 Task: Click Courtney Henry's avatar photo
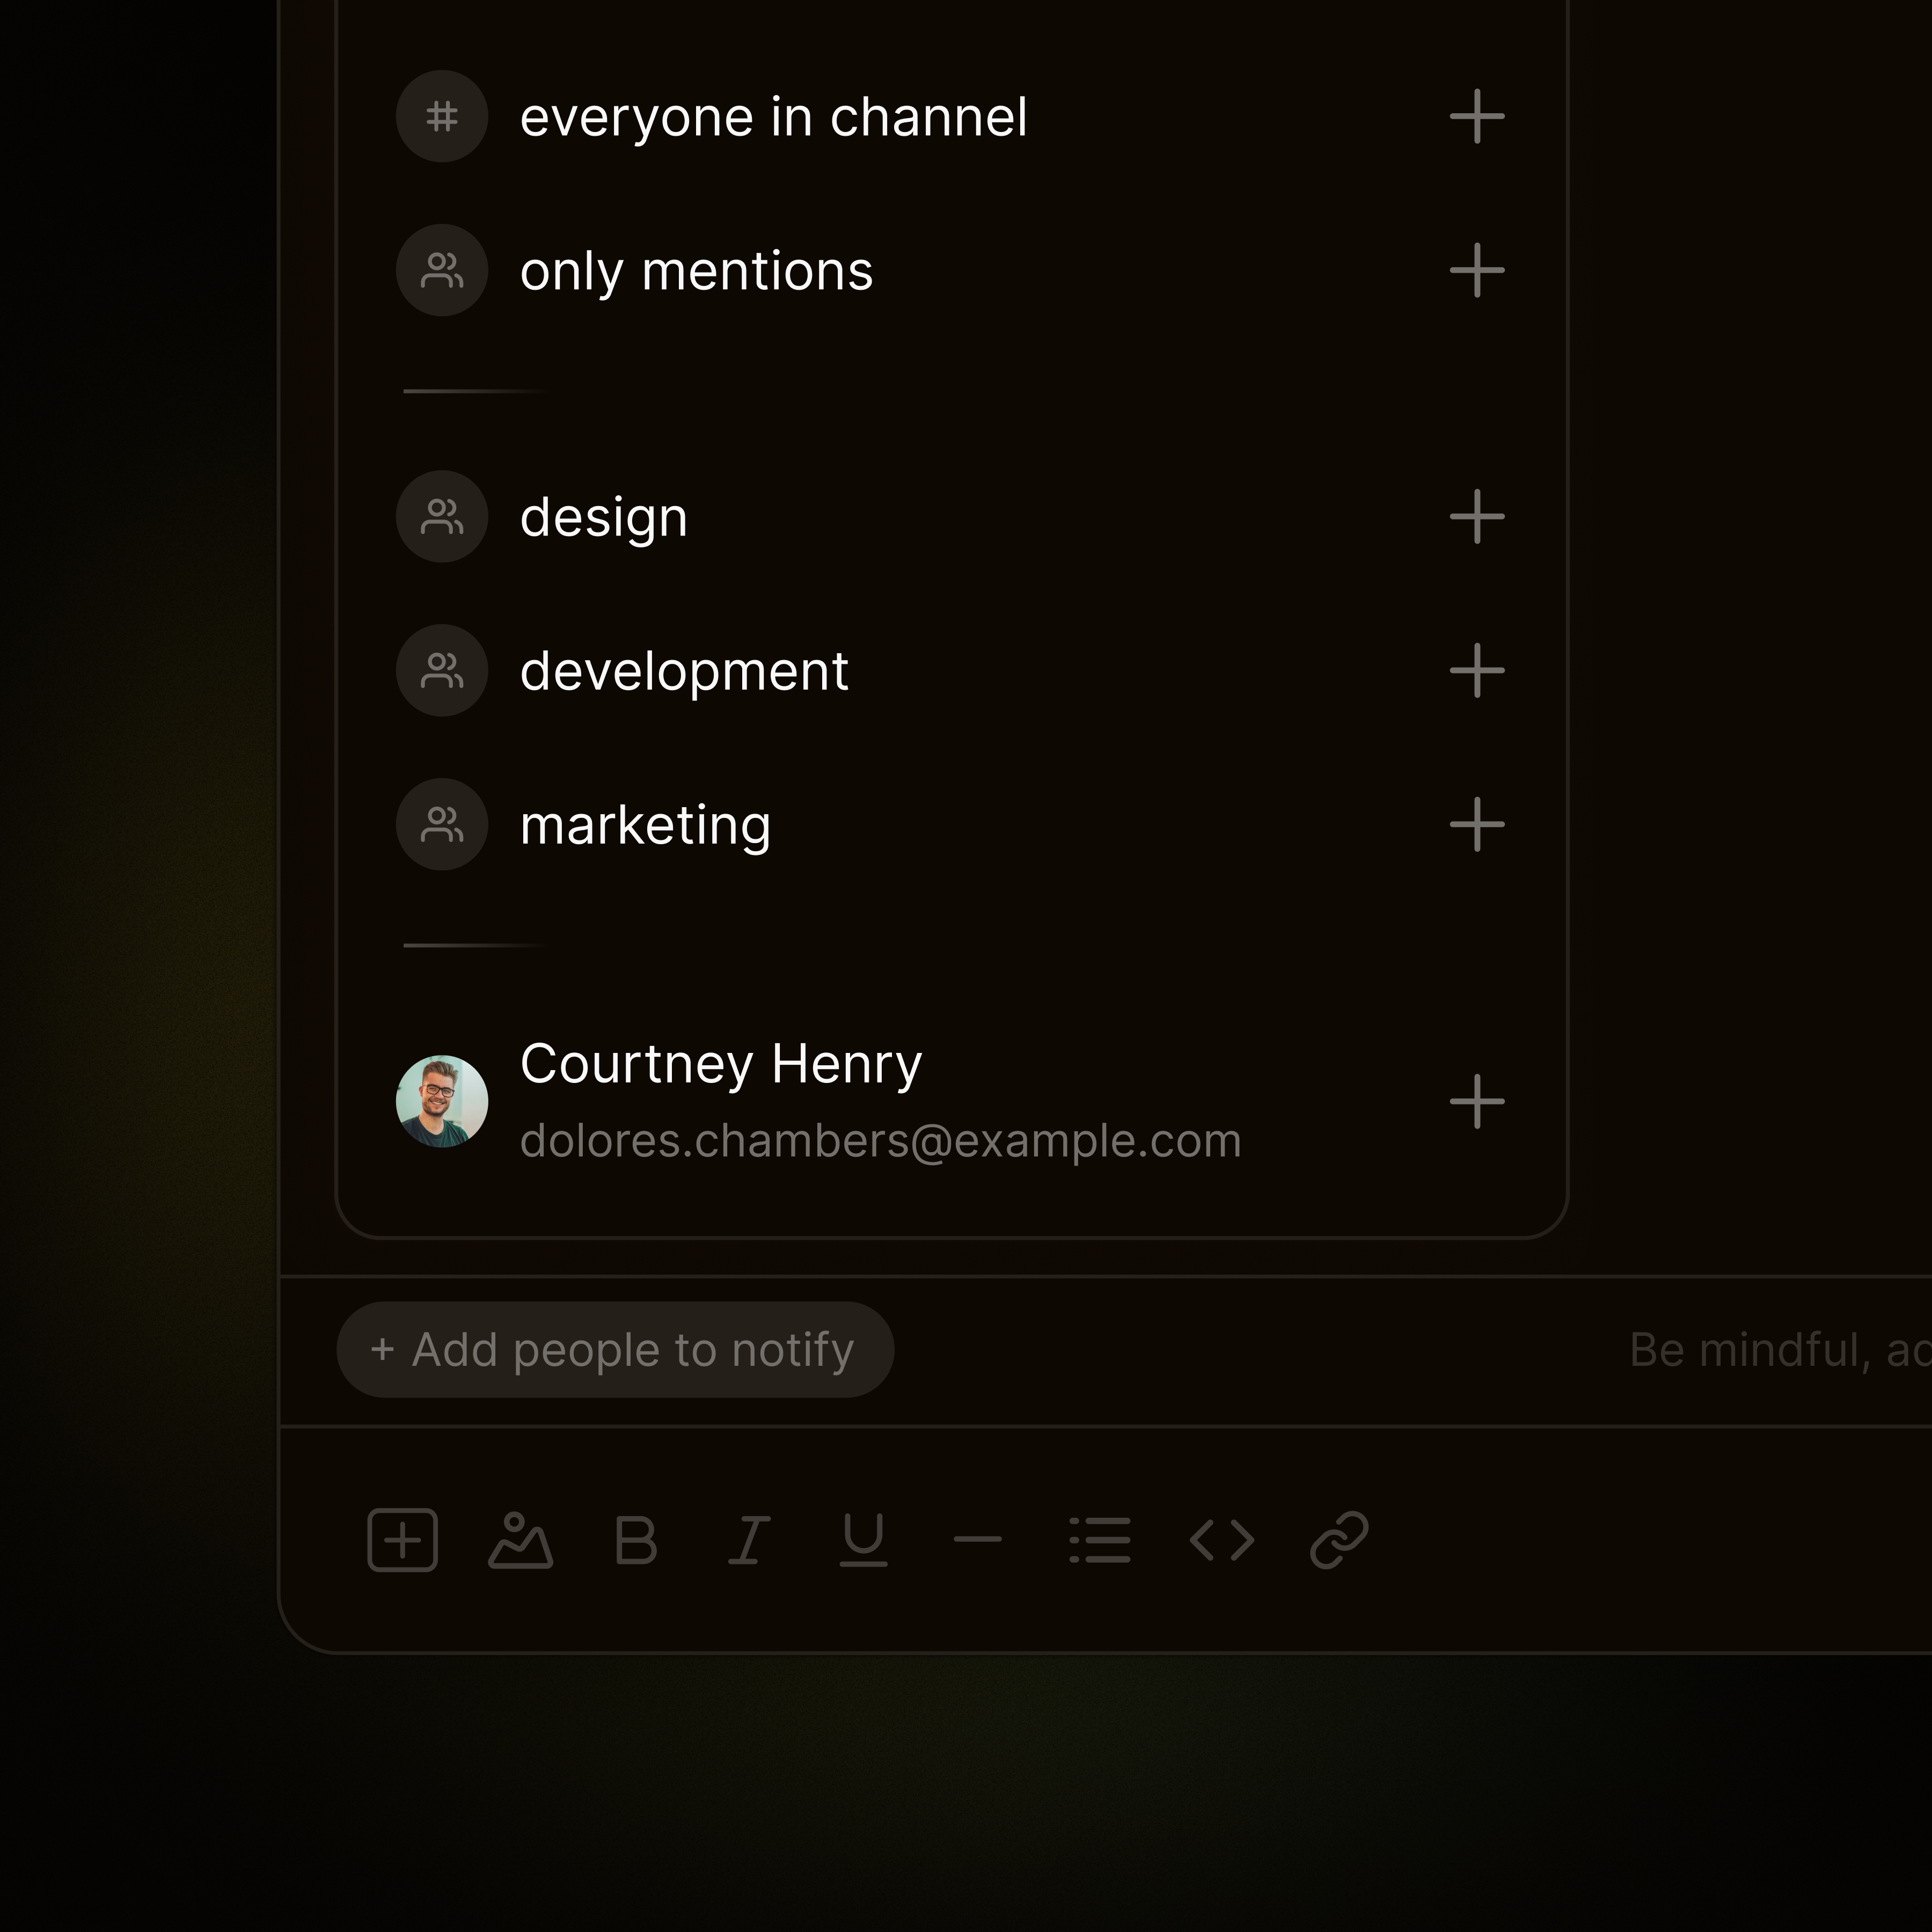point(442,1101)
